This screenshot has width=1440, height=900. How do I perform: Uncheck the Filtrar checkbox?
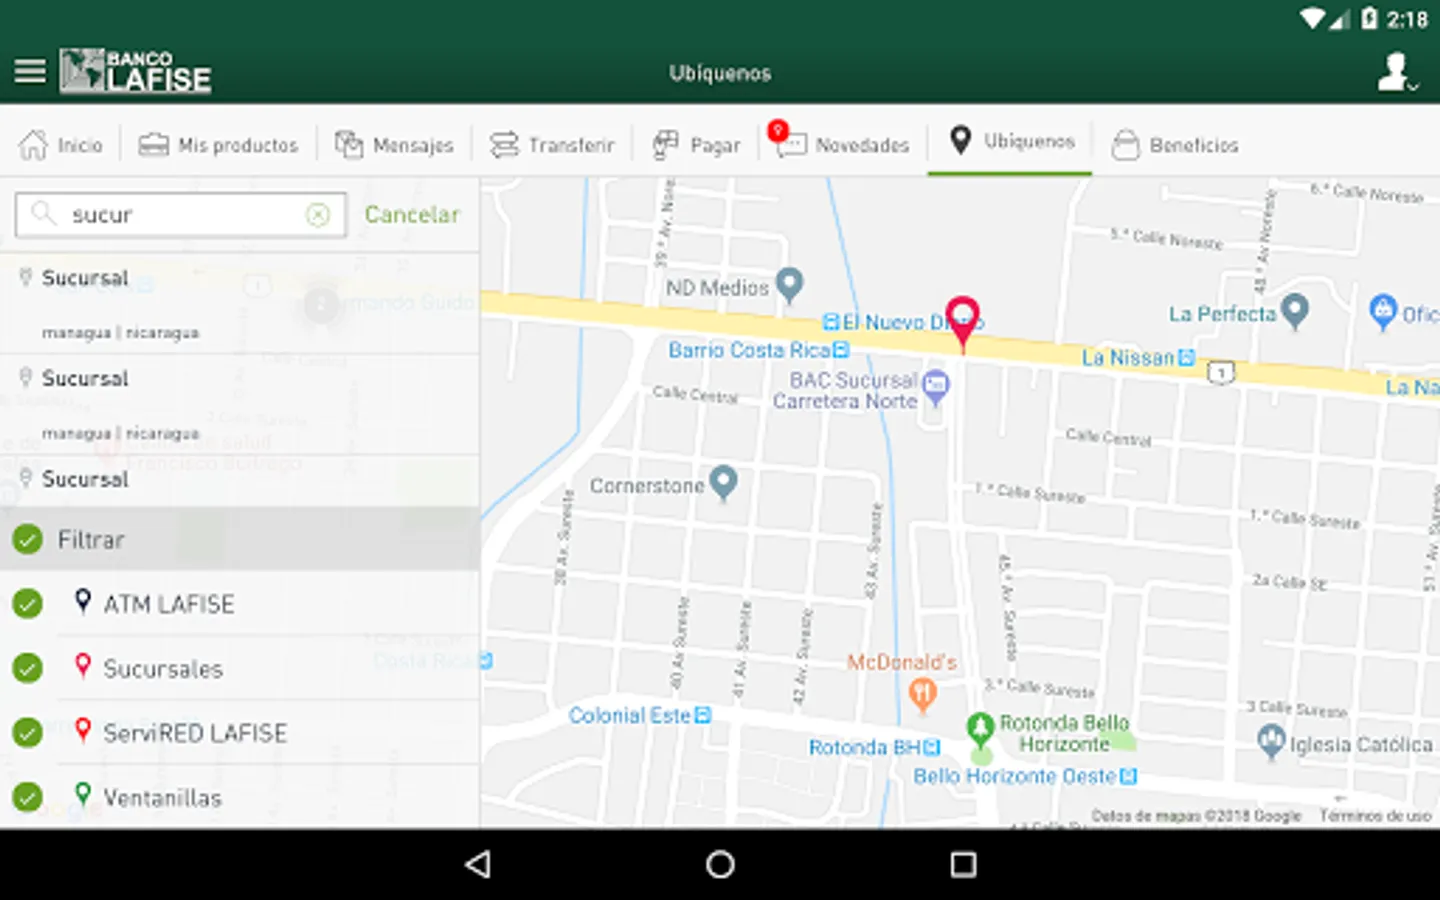coord(28,540)
